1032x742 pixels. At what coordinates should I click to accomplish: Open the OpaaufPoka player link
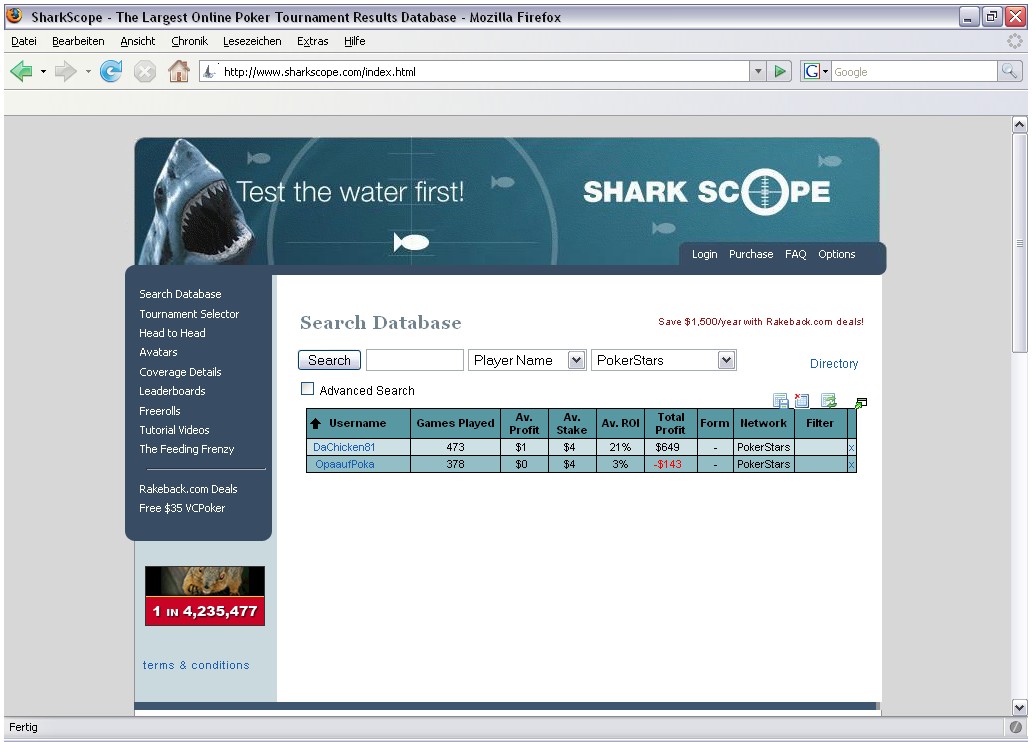tap(345, 464)
